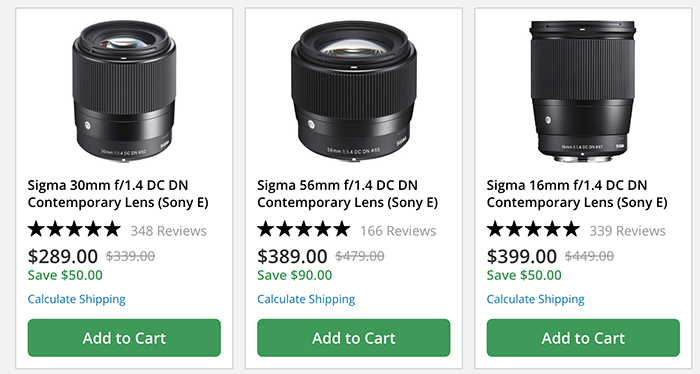This screenshot has width=700, height=374.
Task: Select the $289.00 price of the 30mm lens
Action: [62, 256]
